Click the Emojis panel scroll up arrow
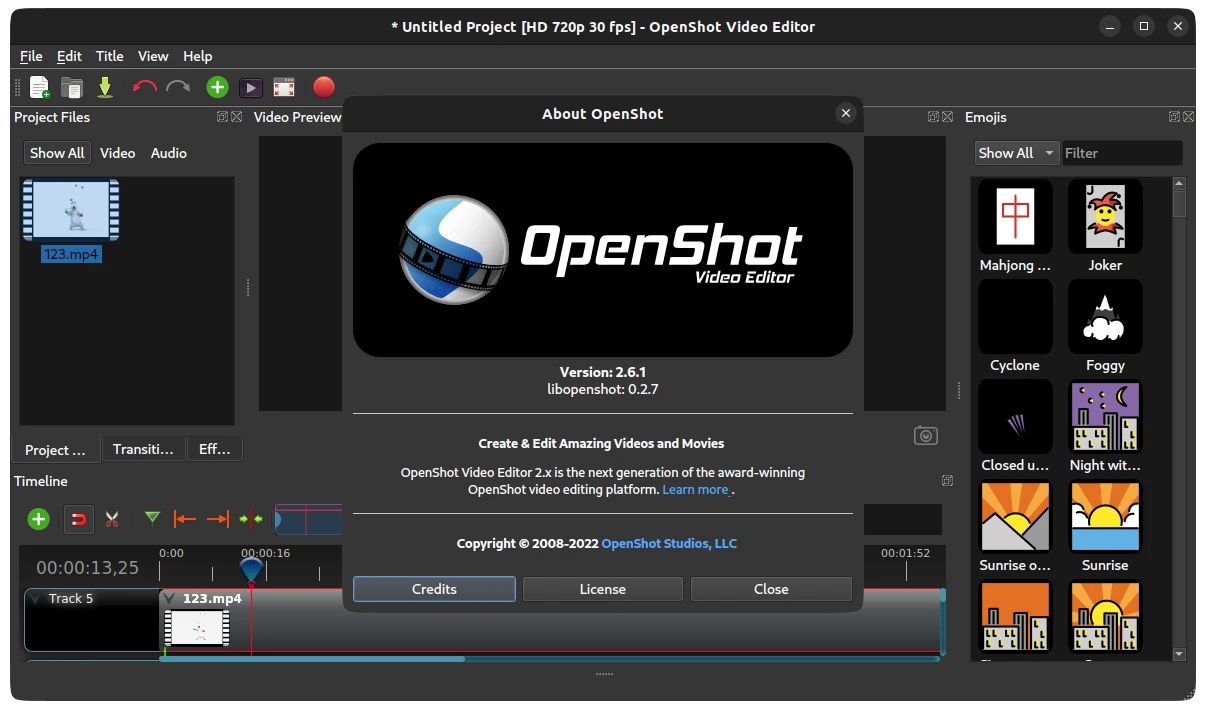This screenshot has width=1206, height=711. pos(1179,184)
